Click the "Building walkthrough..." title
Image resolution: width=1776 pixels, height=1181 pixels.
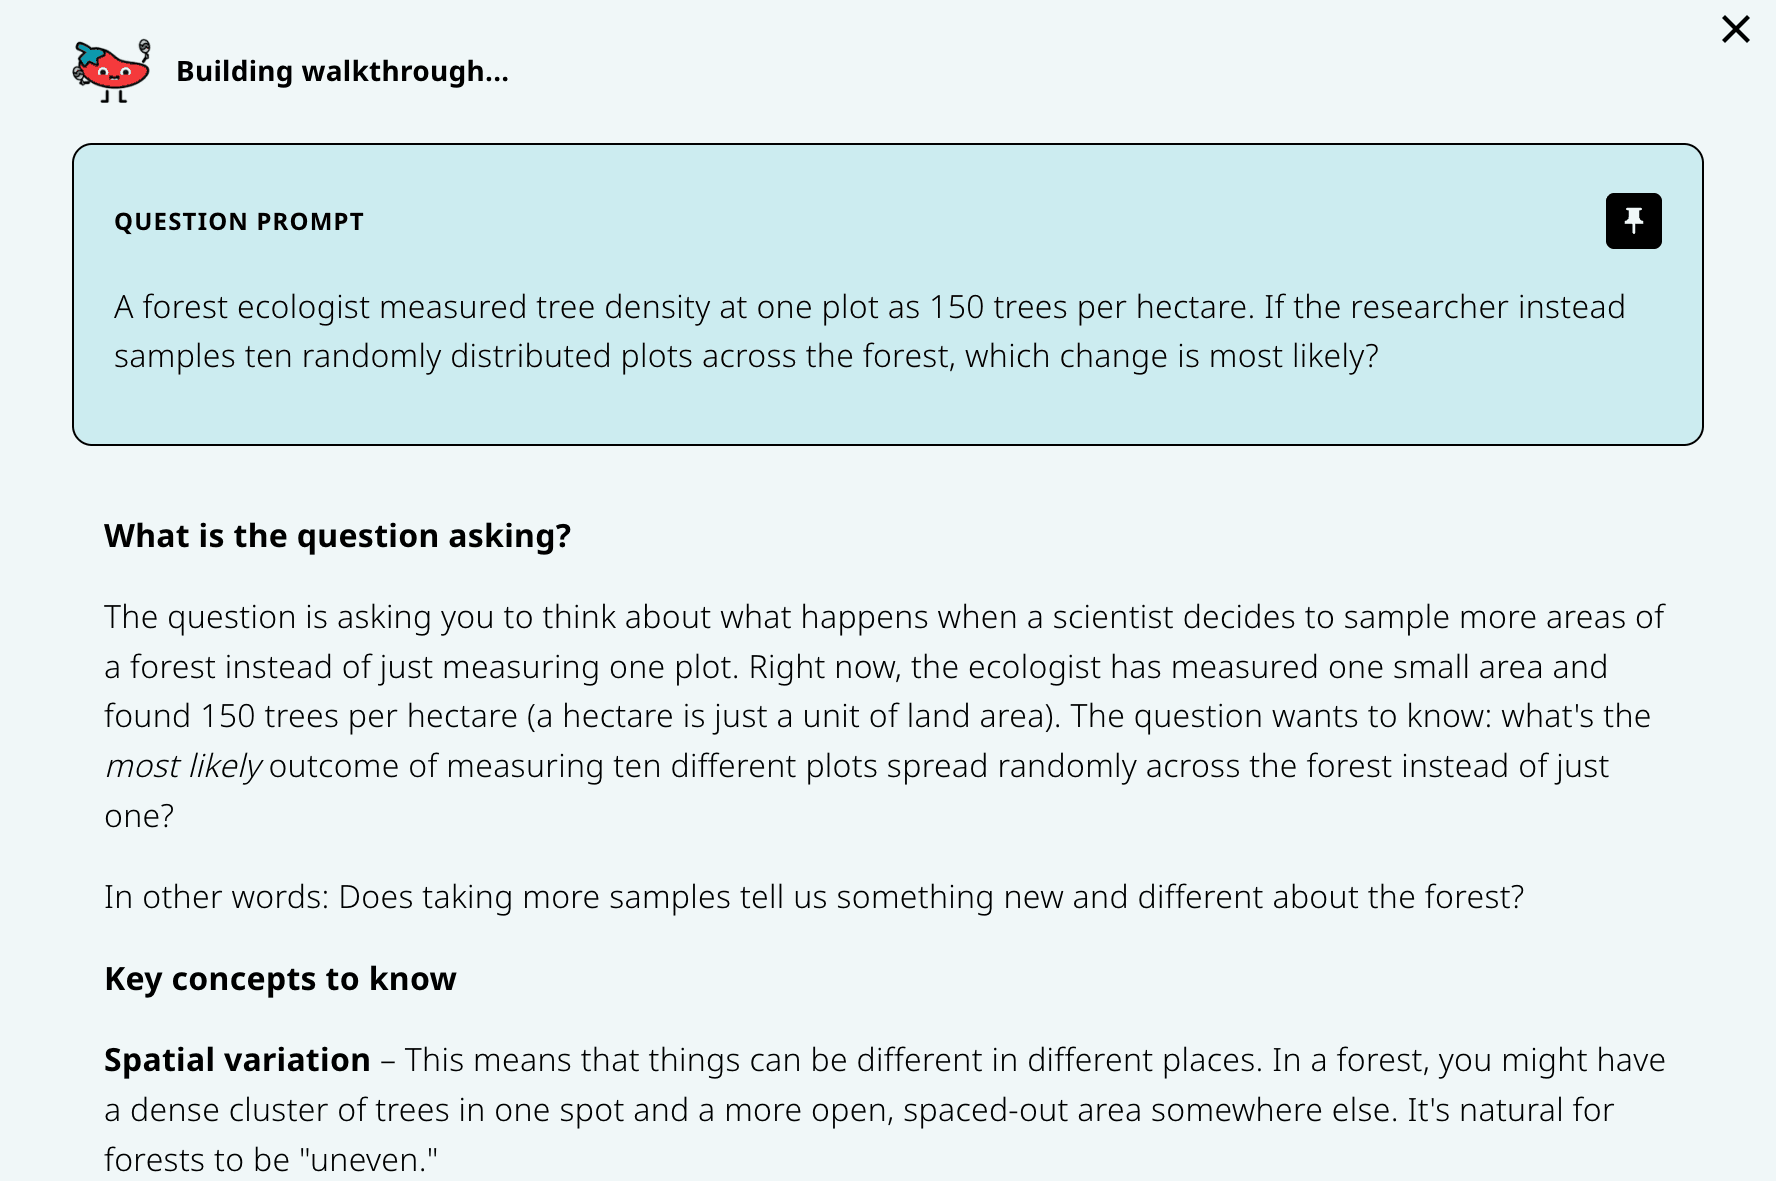[342, 72]
